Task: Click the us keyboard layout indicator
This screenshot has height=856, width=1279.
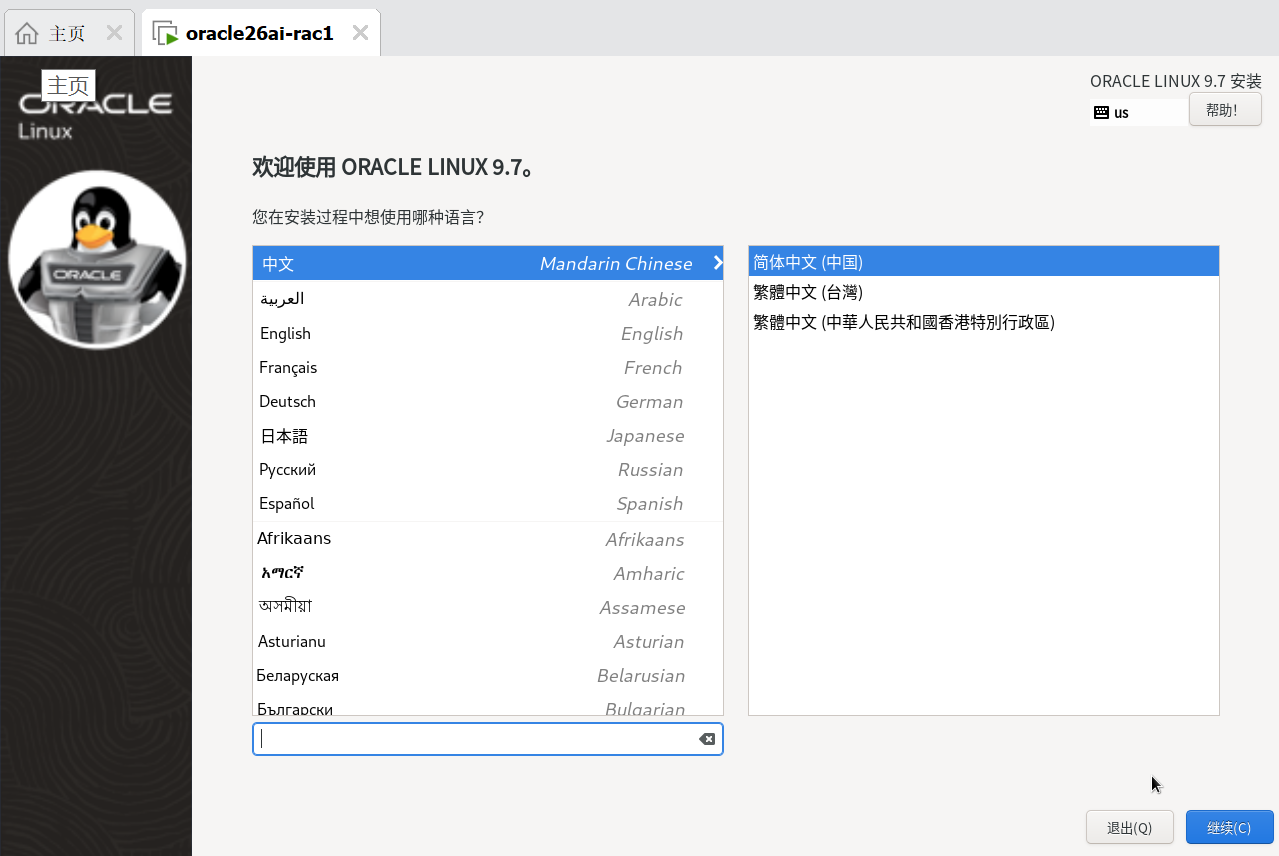Action: [1139, 112]
